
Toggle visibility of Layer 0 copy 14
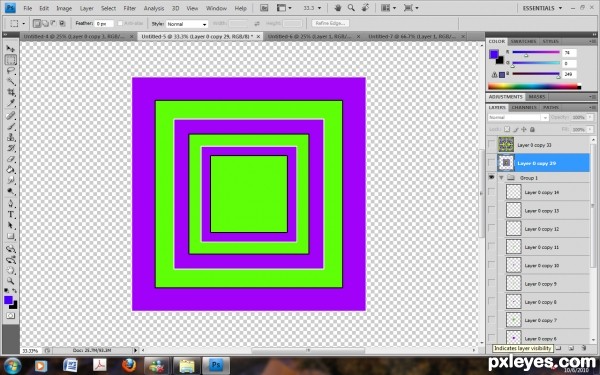(491, 192)
